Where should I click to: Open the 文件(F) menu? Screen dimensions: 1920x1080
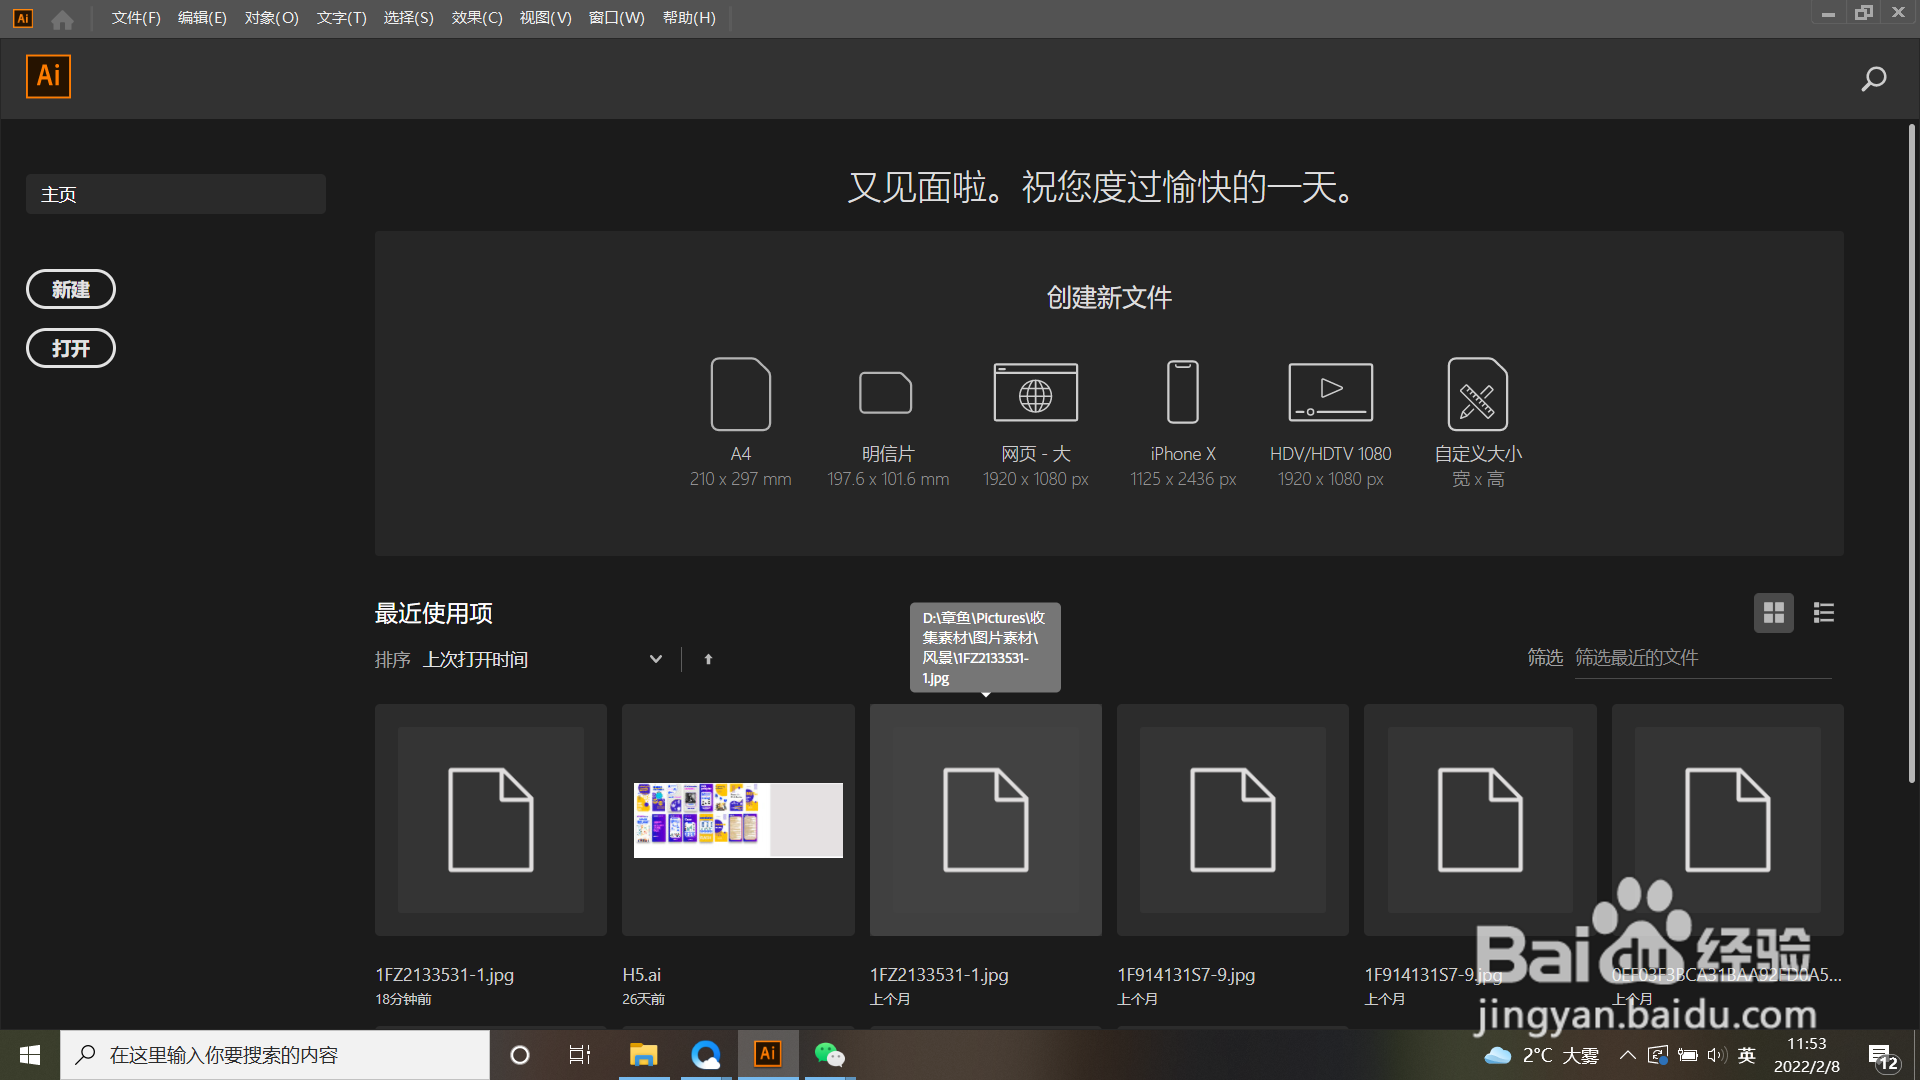click(x=136, y=18)
